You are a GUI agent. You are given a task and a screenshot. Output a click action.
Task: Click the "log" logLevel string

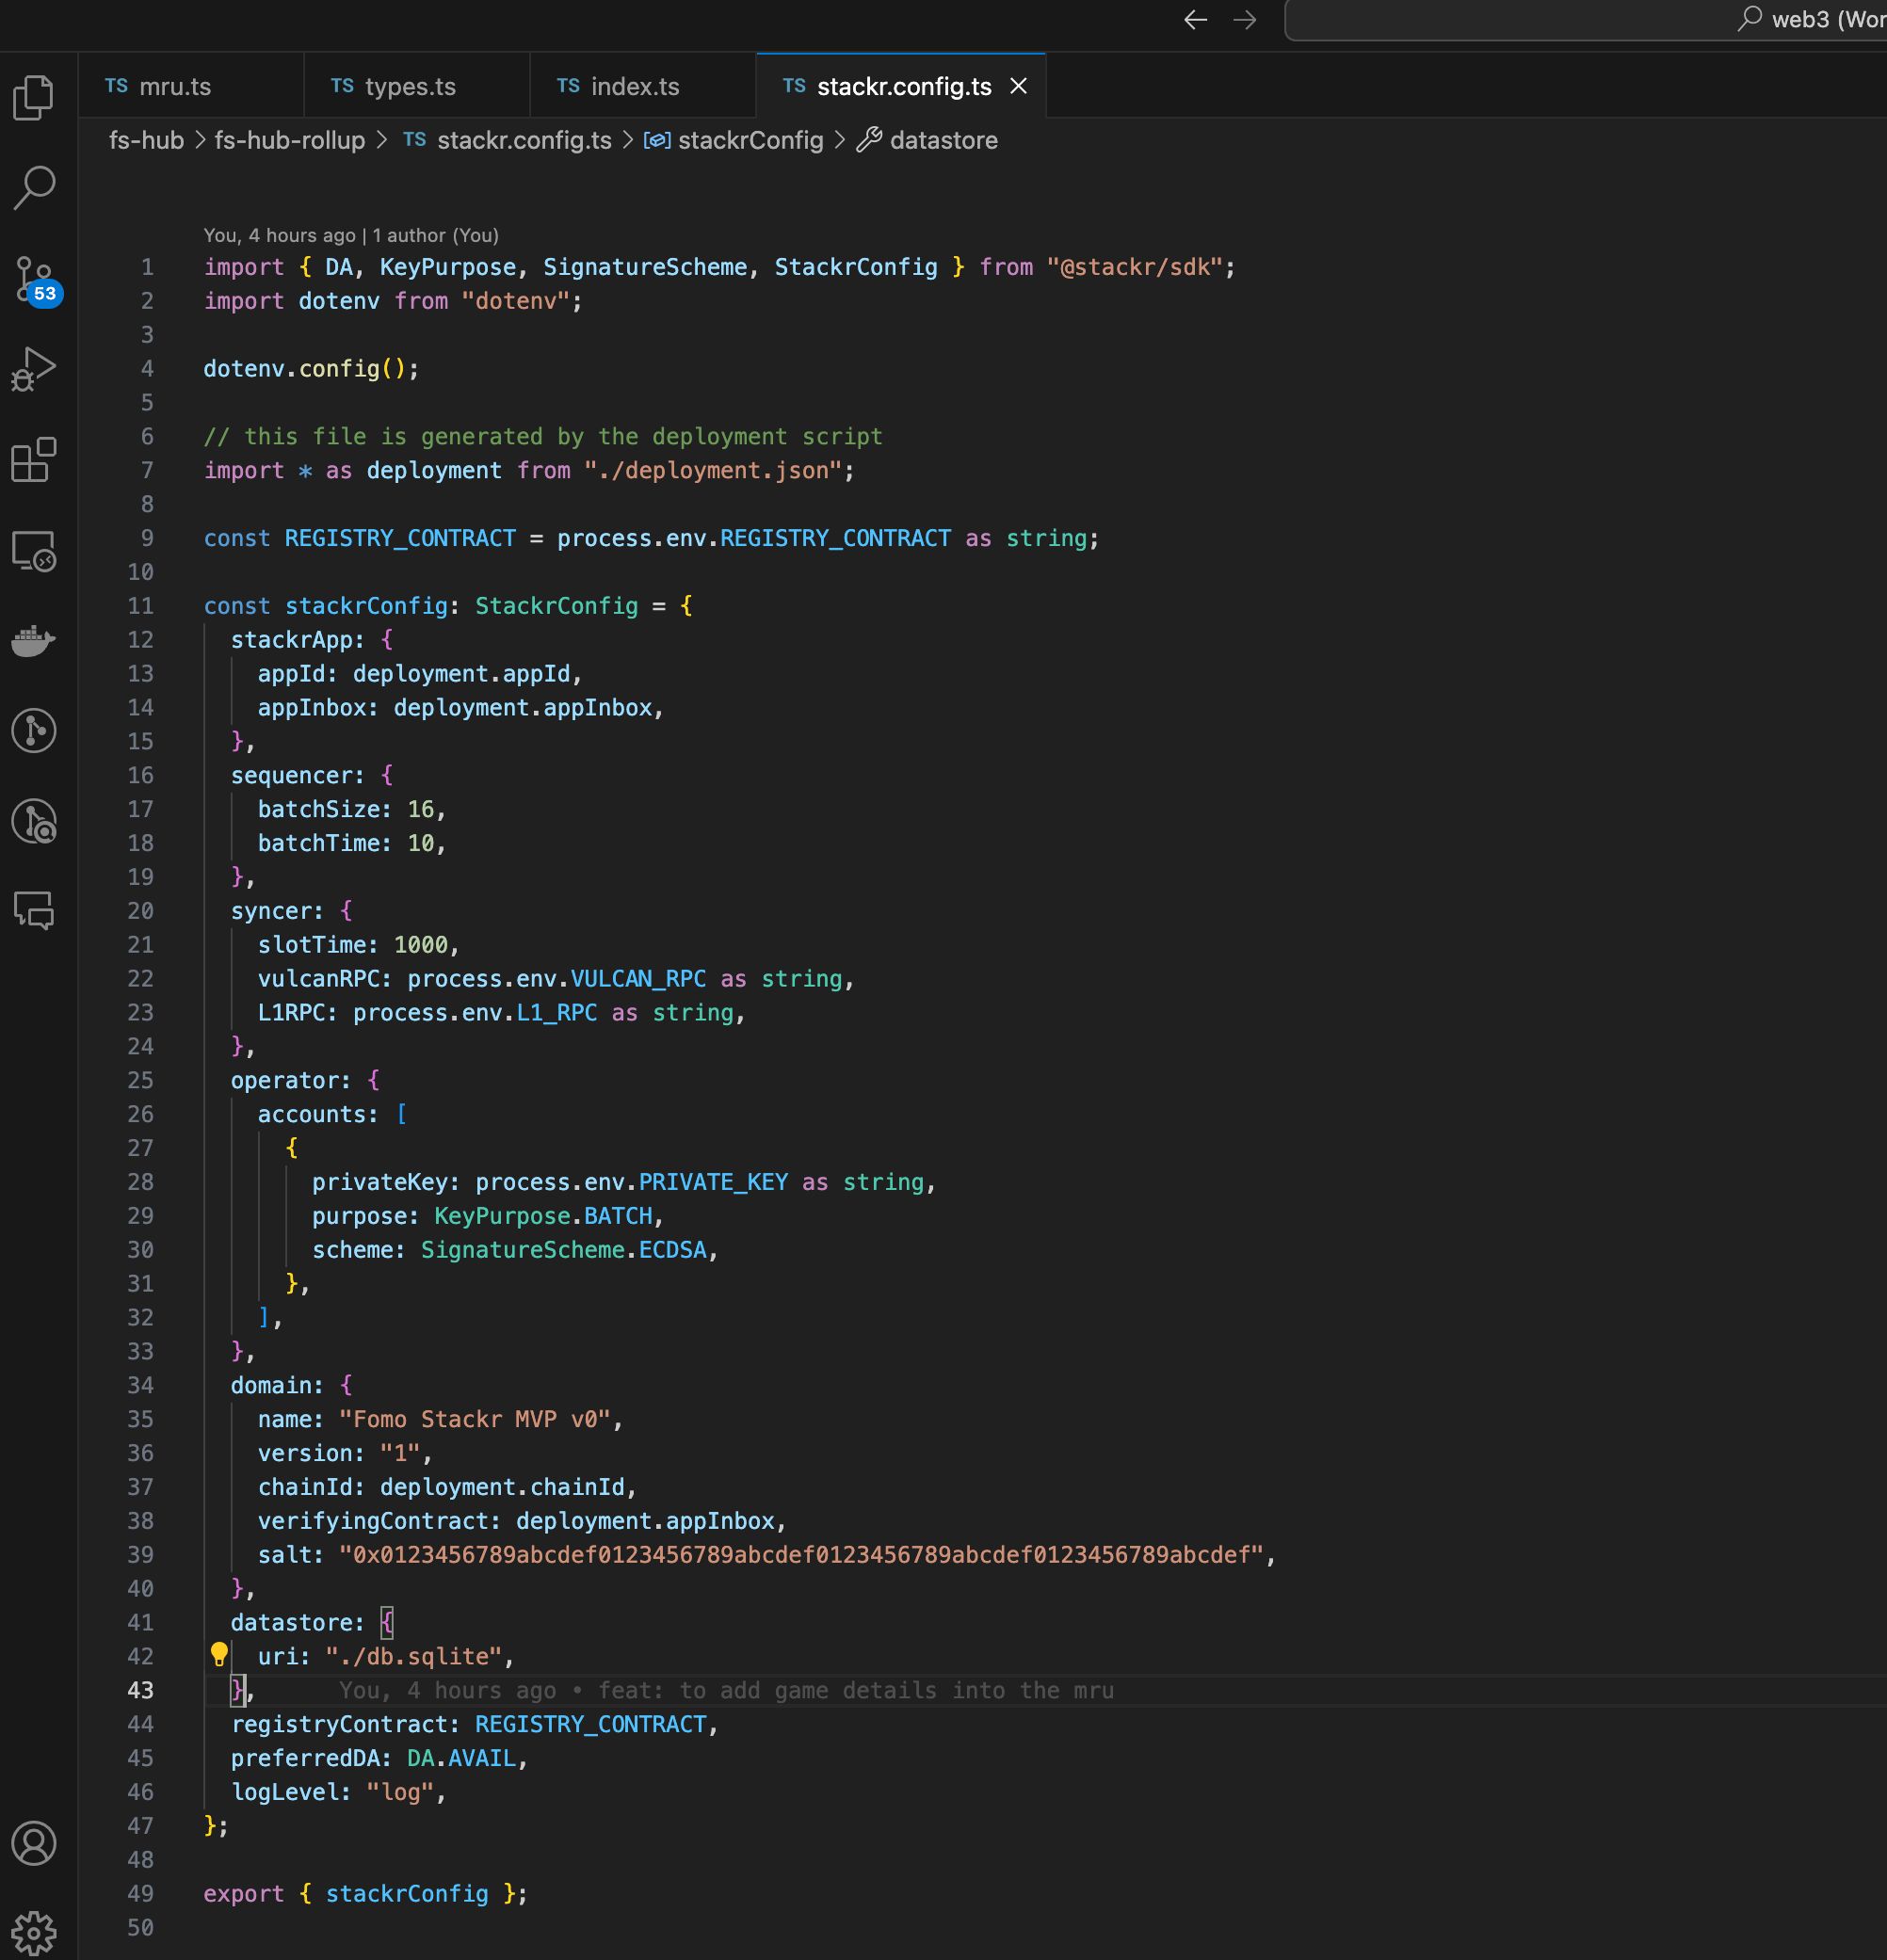click(400, 1793)
